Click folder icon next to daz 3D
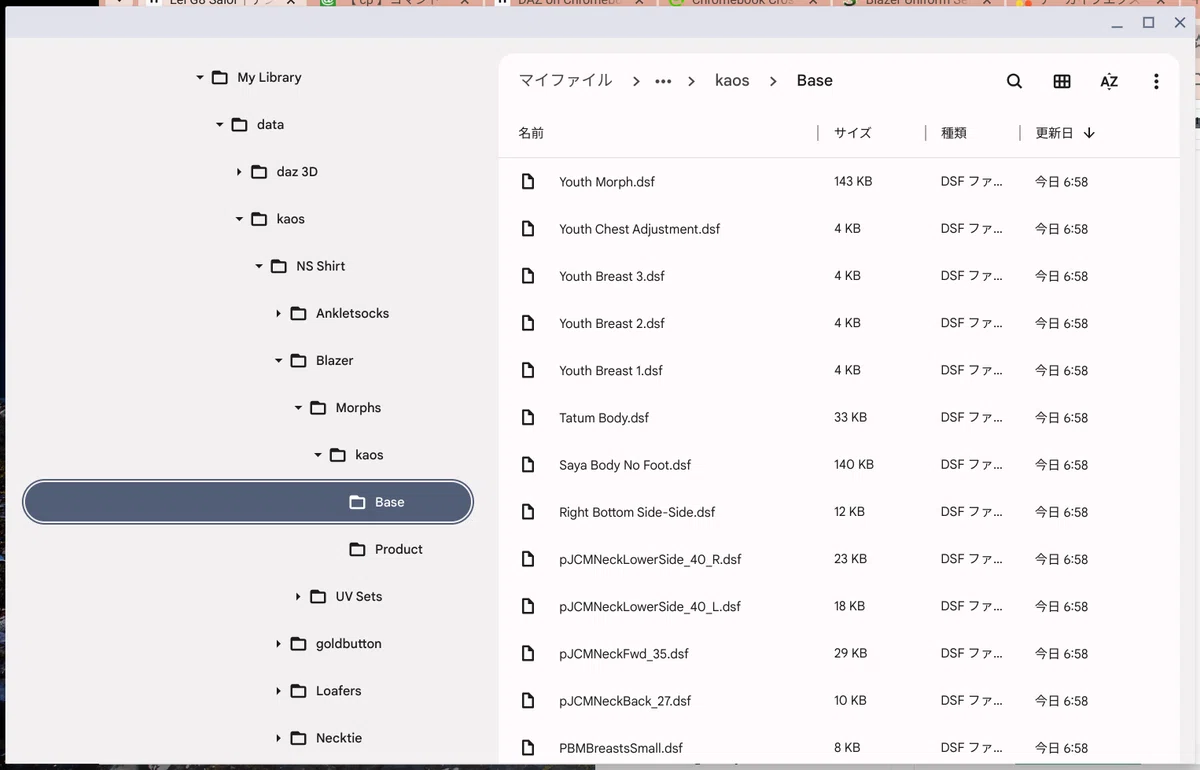The image size is (1200, 770). pyautogui.click(x=259, y=172)
